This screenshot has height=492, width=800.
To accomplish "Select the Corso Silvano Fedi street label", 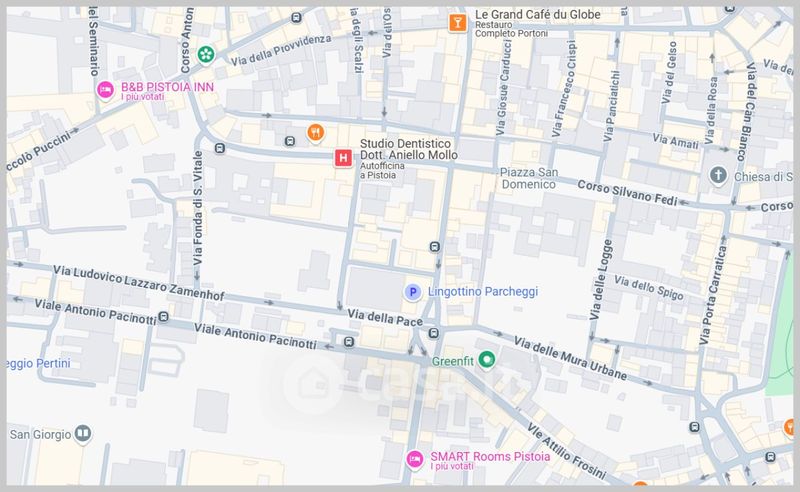I will point(628,193).
